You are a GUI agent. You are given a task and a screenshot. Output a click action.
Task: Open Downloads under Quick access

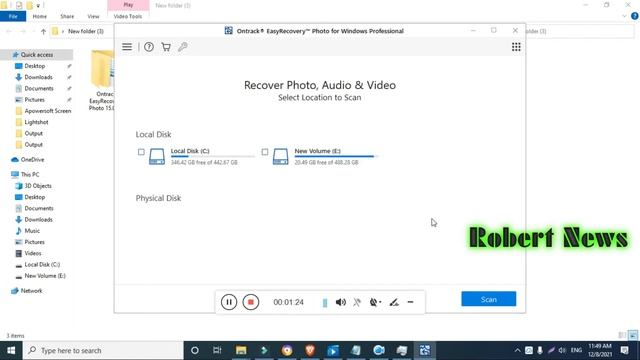[x=38, y=77]
